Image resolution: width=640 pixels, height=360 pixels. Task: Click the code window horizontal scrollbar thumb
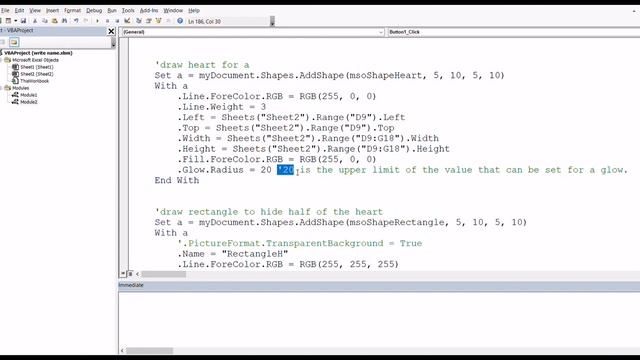coord(164,274)
